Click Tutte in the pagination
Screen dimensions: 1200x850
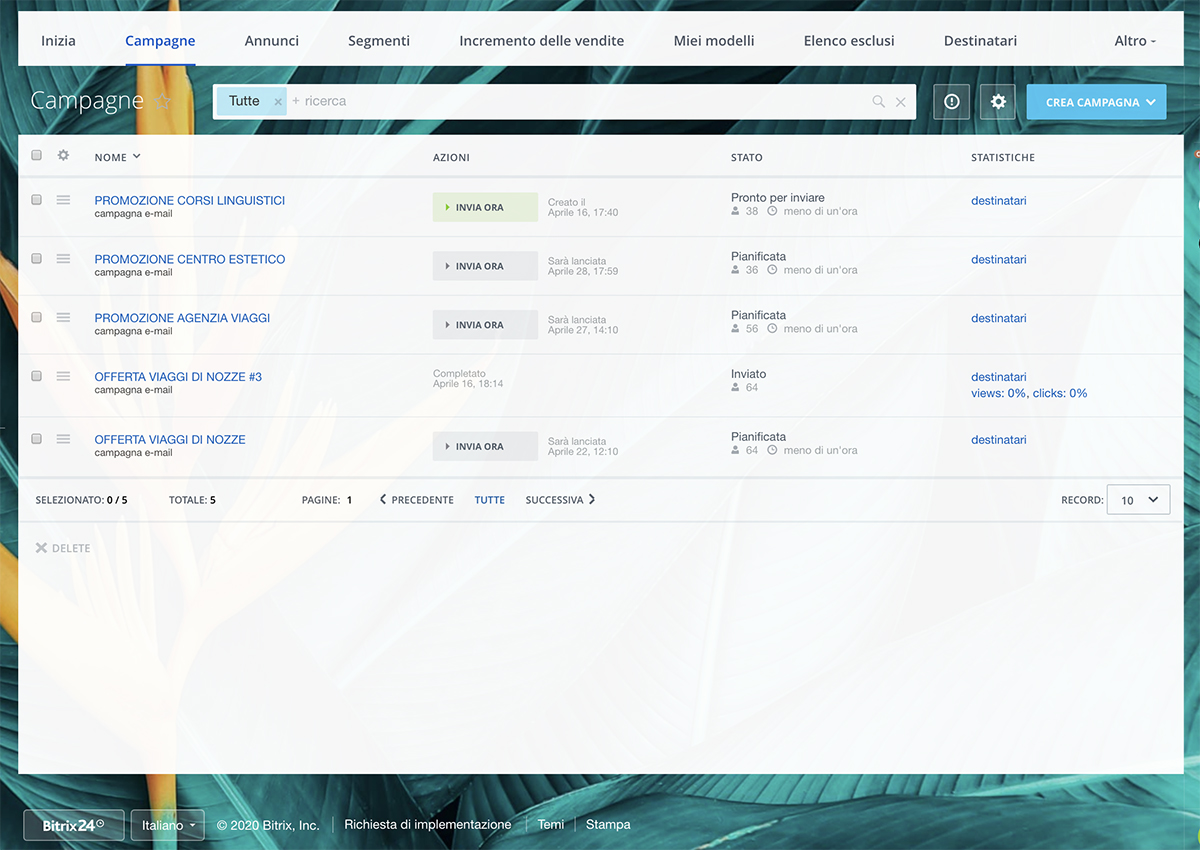[489, 500]
